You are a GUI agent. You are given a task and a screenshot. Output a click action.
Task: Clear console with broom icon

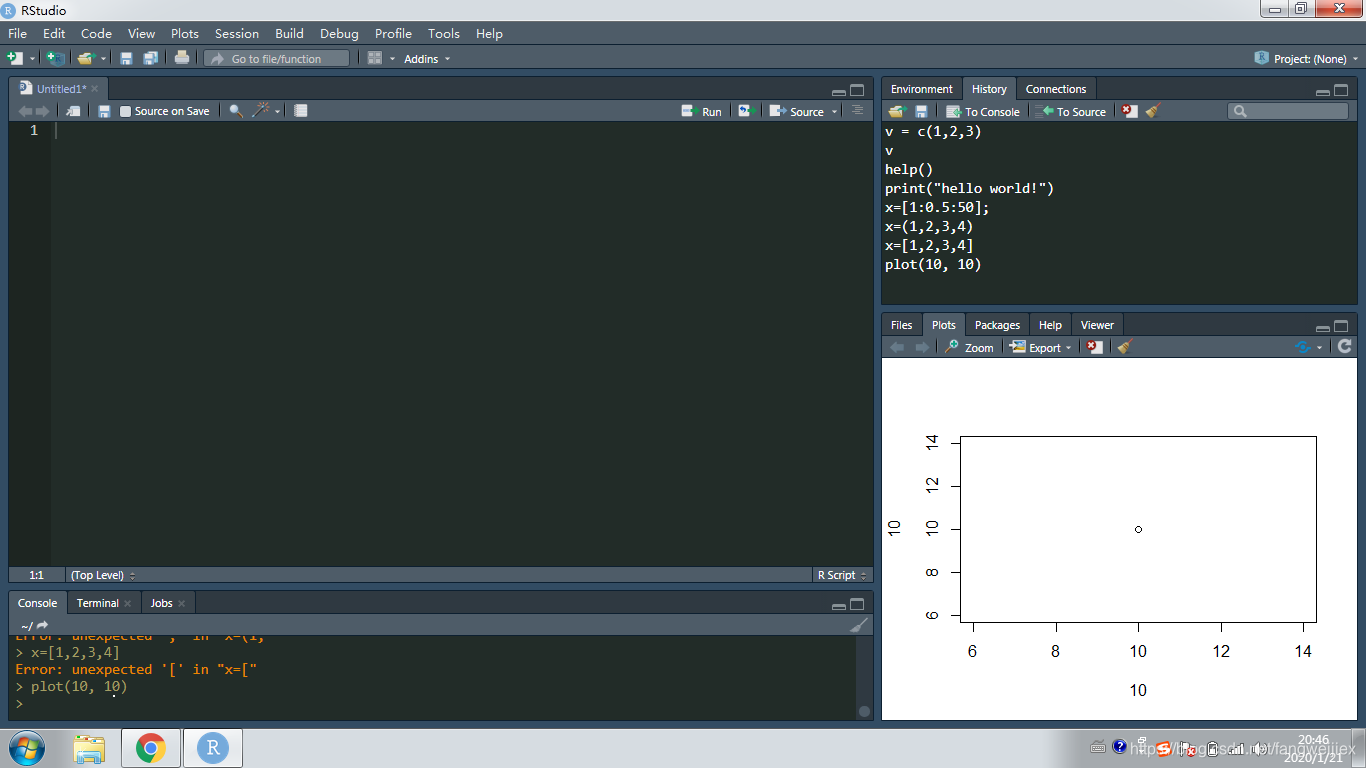coord(859,625)
